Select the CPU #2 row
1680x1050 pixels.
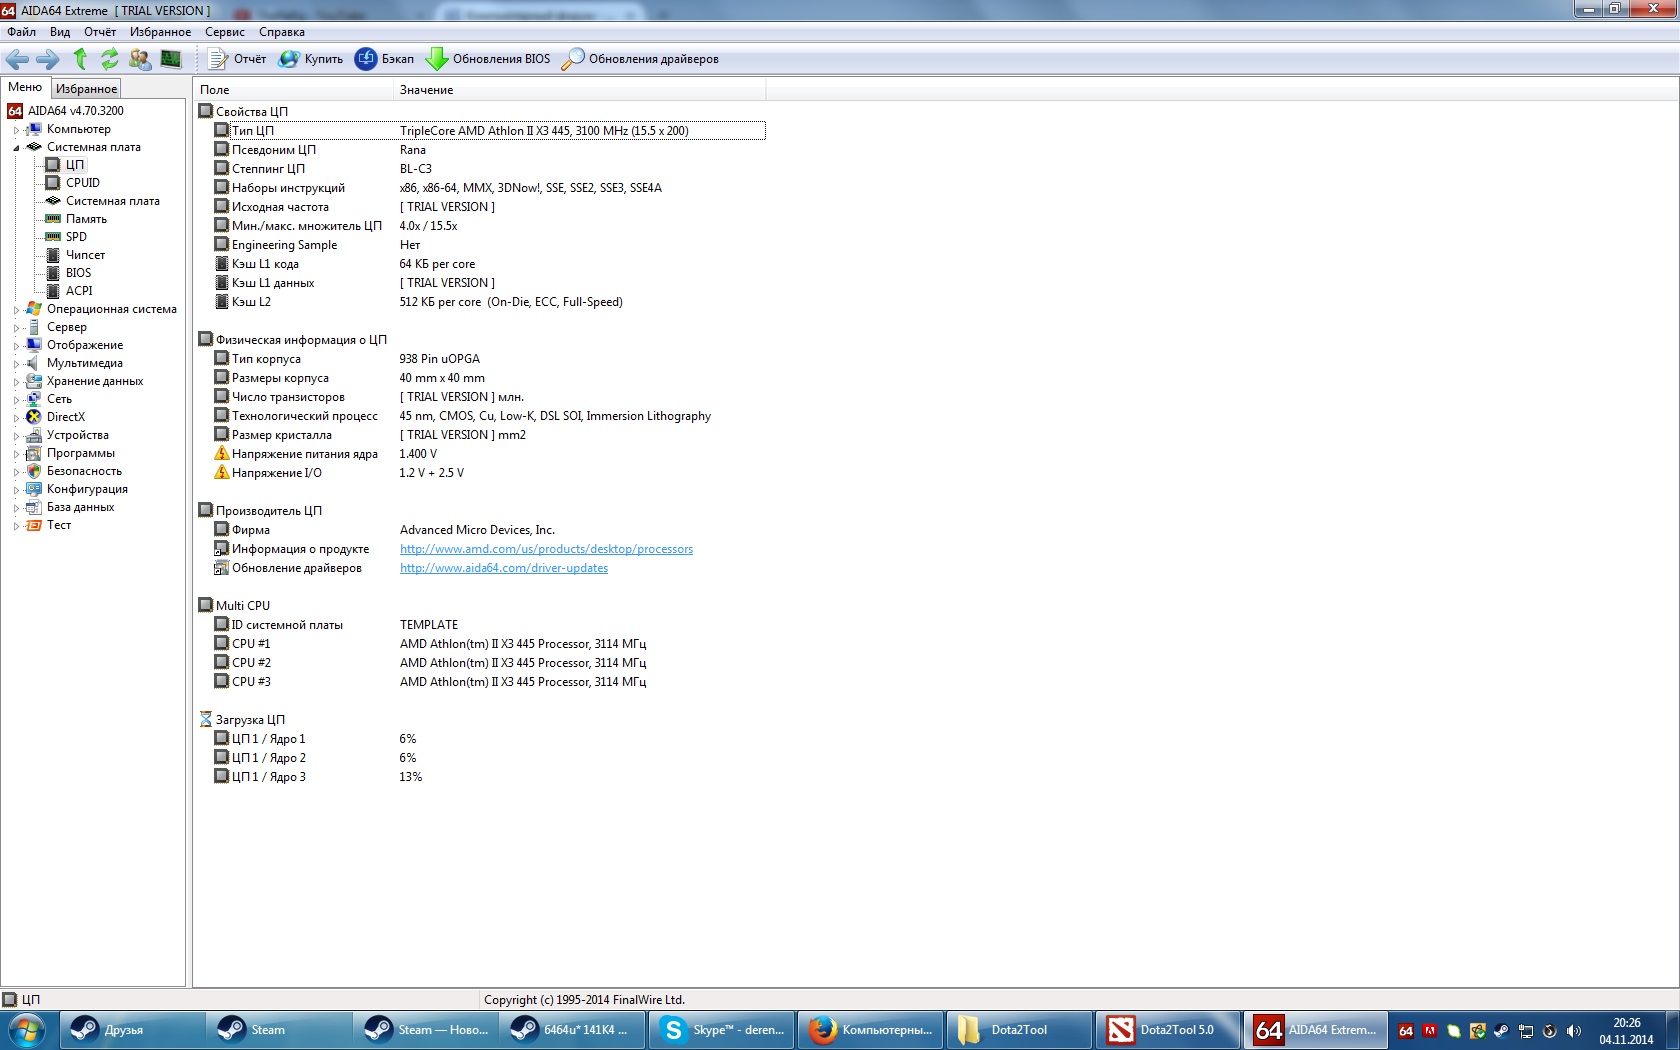[x=489, y=663]
